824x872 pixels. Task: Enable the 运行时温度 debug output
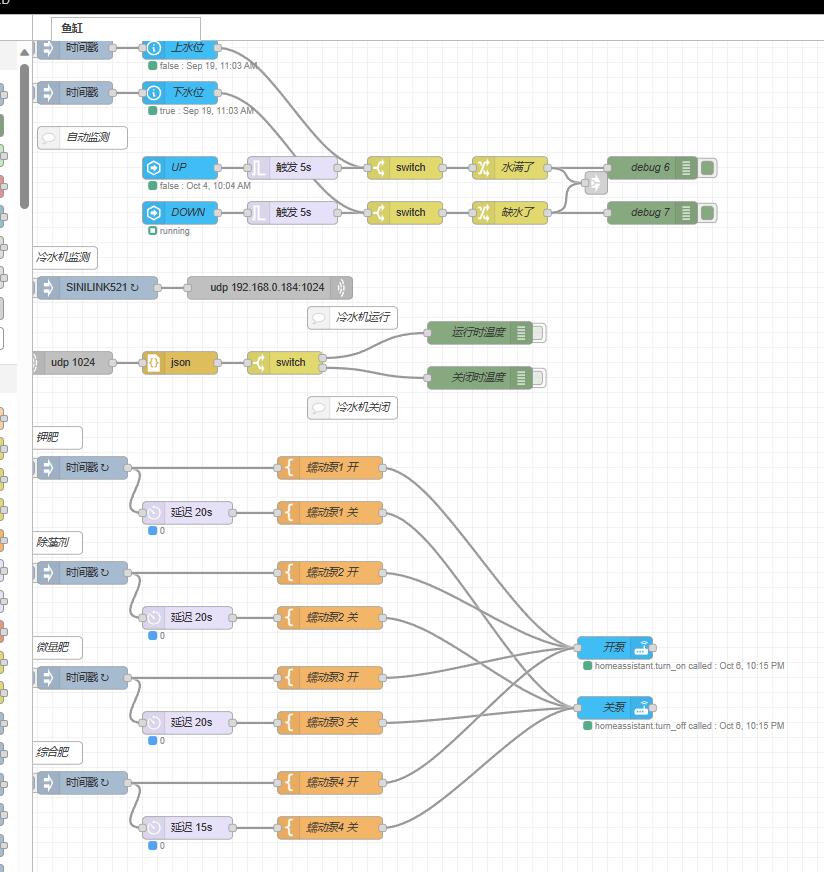coord(538,333)
